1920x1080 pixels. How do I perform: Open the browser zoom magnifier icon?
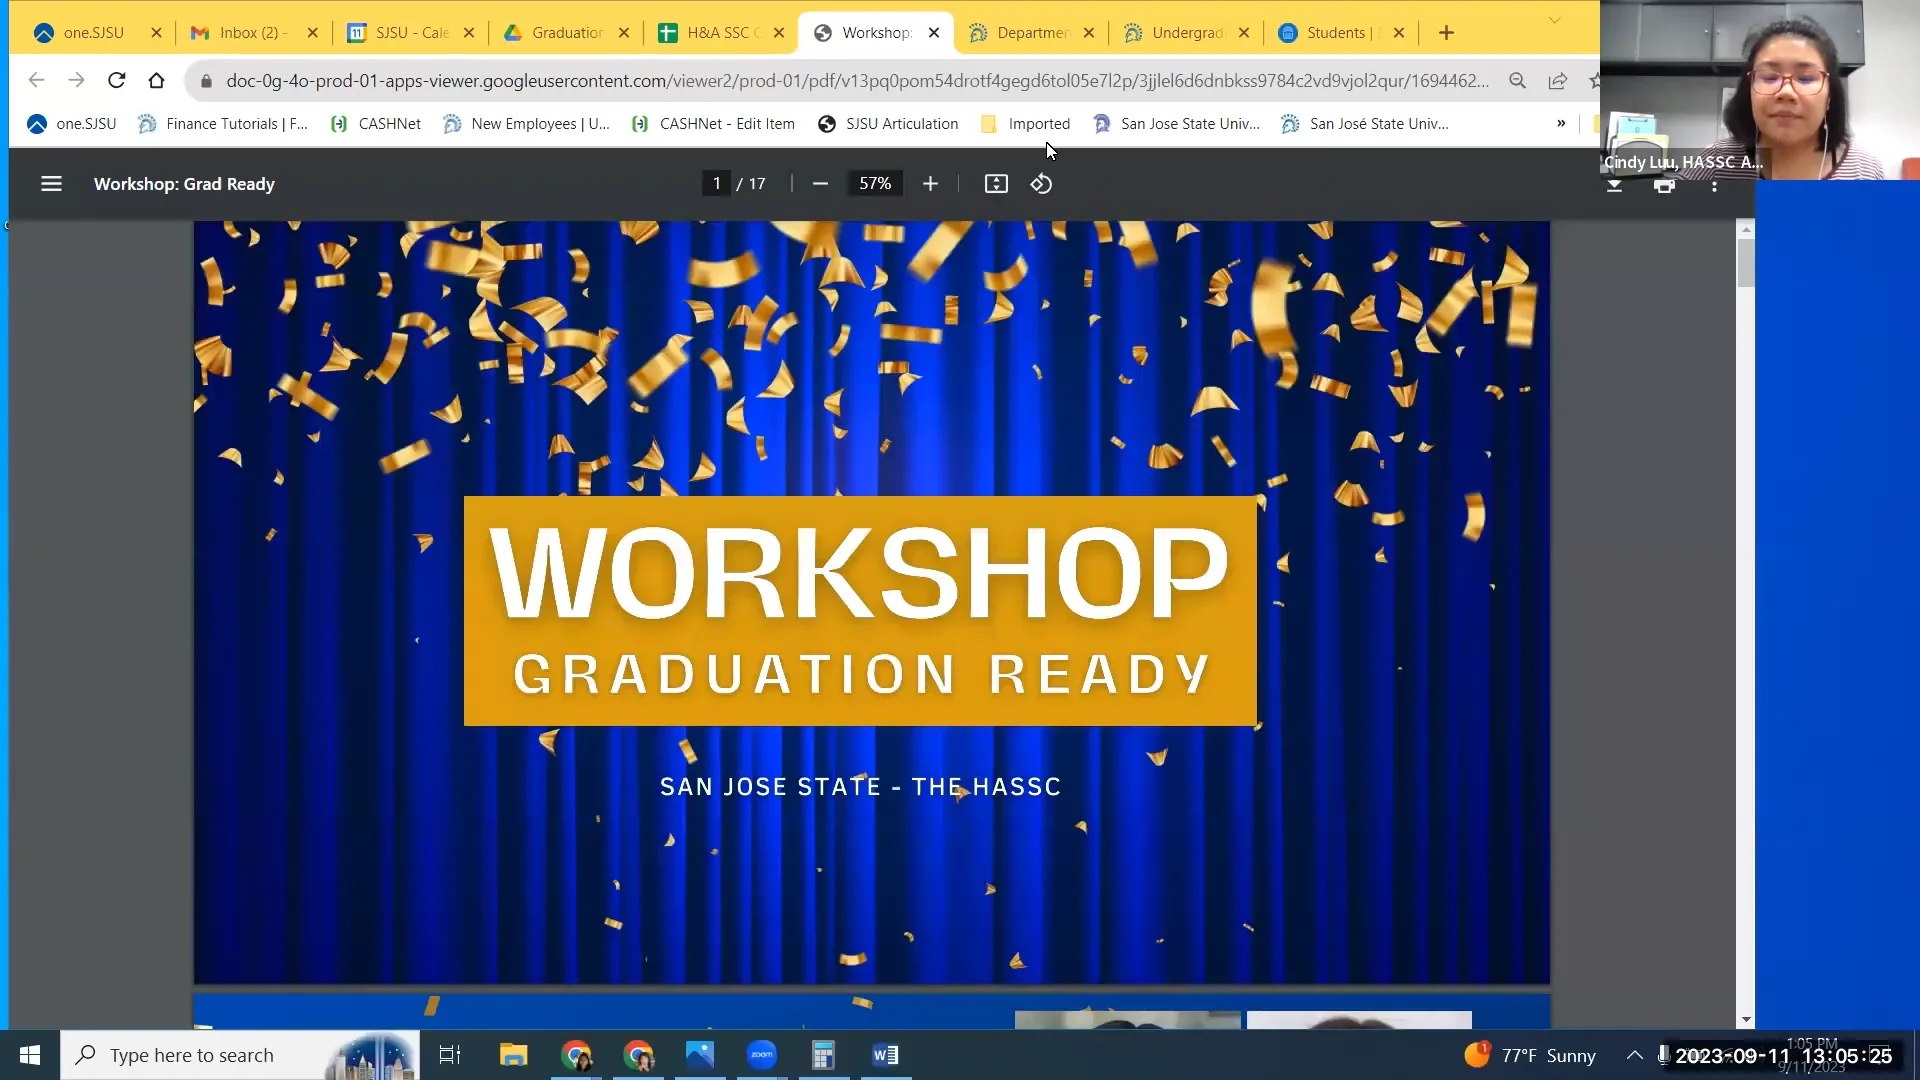click(1517, 81)
